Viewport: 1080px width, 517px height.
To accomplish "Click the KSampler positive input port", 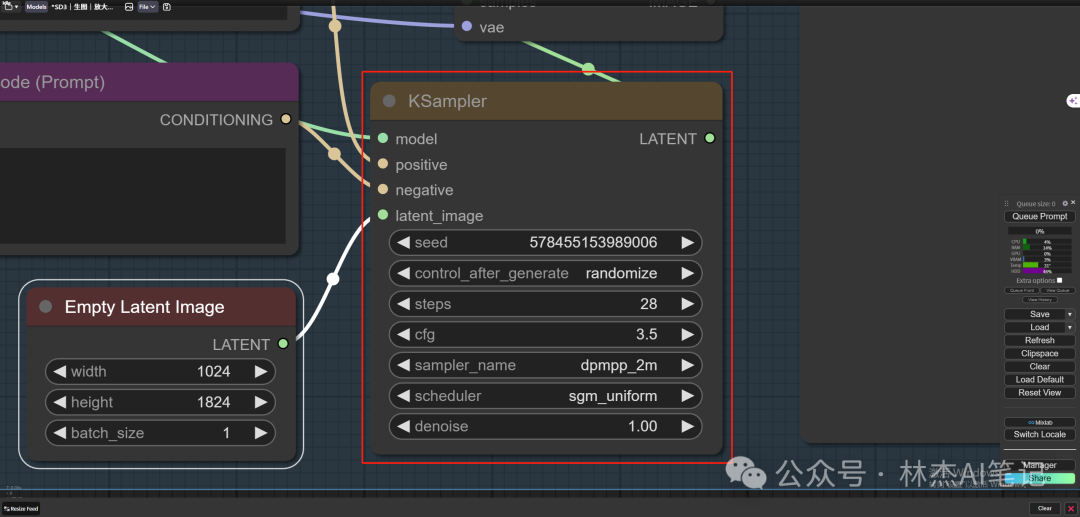I will (x=383, y=164).
